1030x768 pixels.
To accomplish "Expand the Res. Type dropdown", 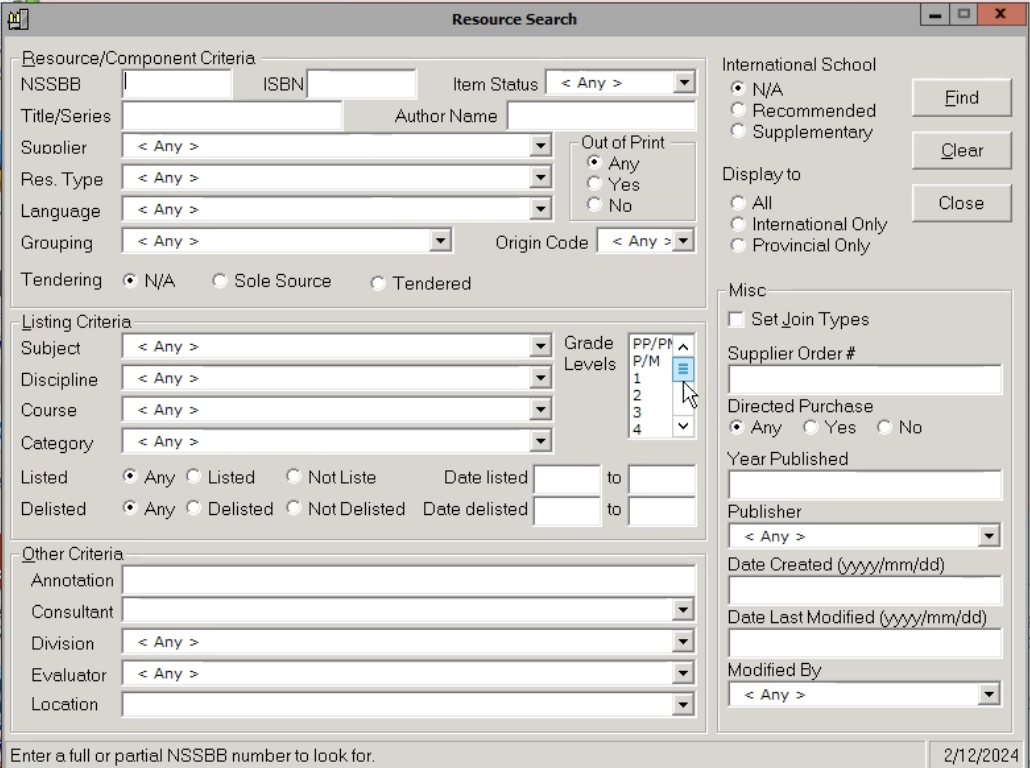I will [540, 177].
